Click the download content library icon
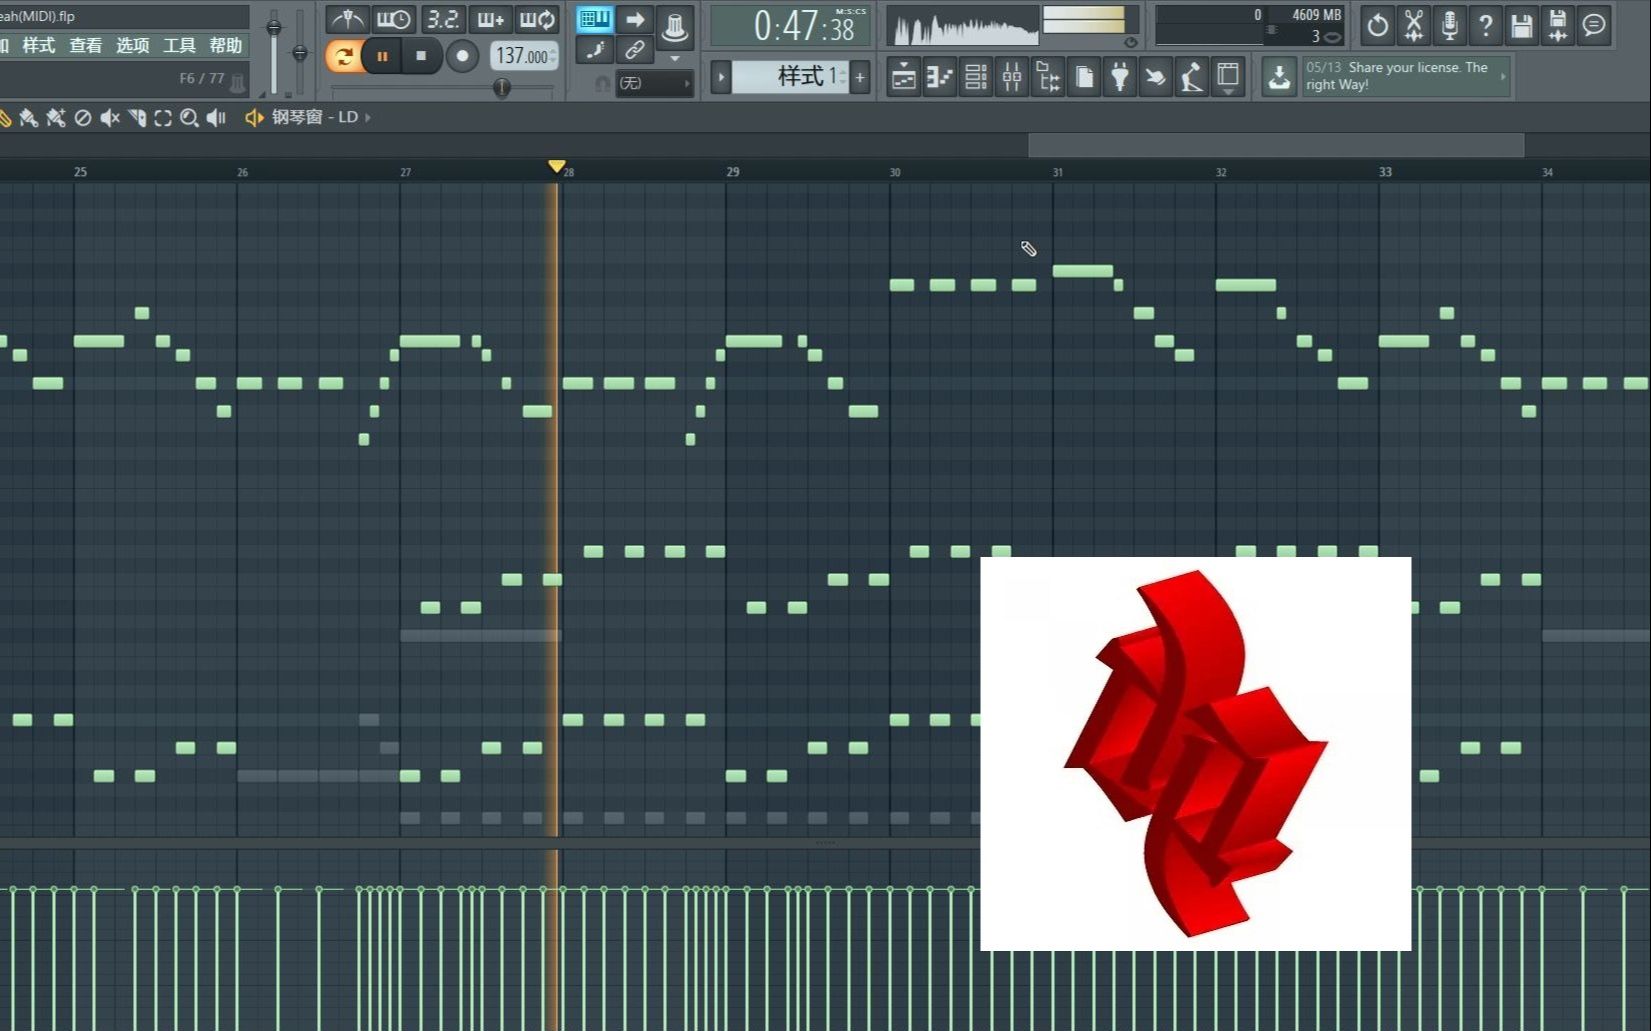This screenshot has width=1651, height=1031. tap(1279, 77)
